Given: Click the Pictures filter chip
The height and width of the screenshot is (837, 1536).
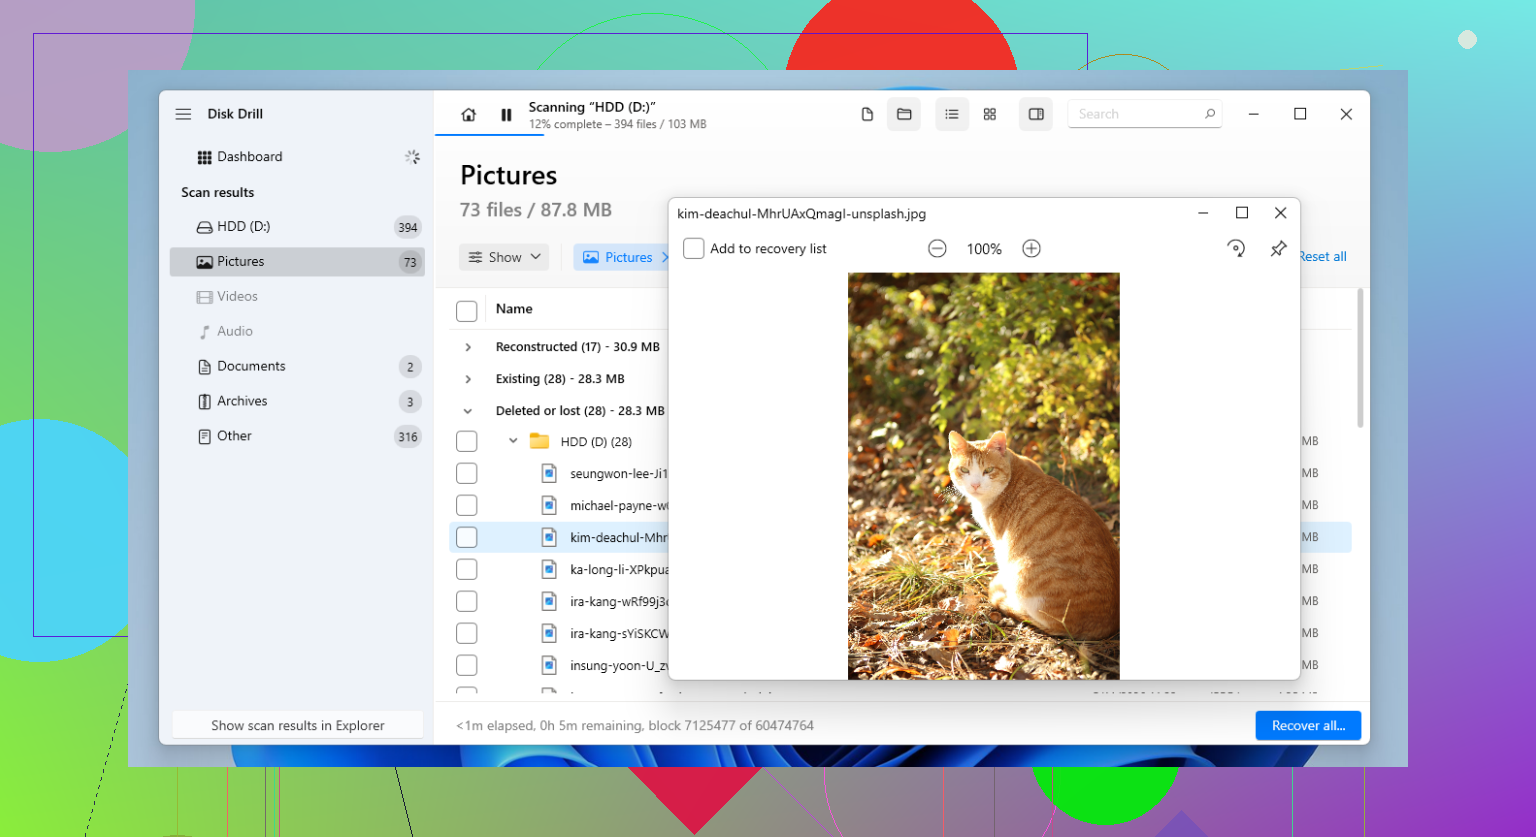Looking at the screenshot, I should click(x=619, y=257).
